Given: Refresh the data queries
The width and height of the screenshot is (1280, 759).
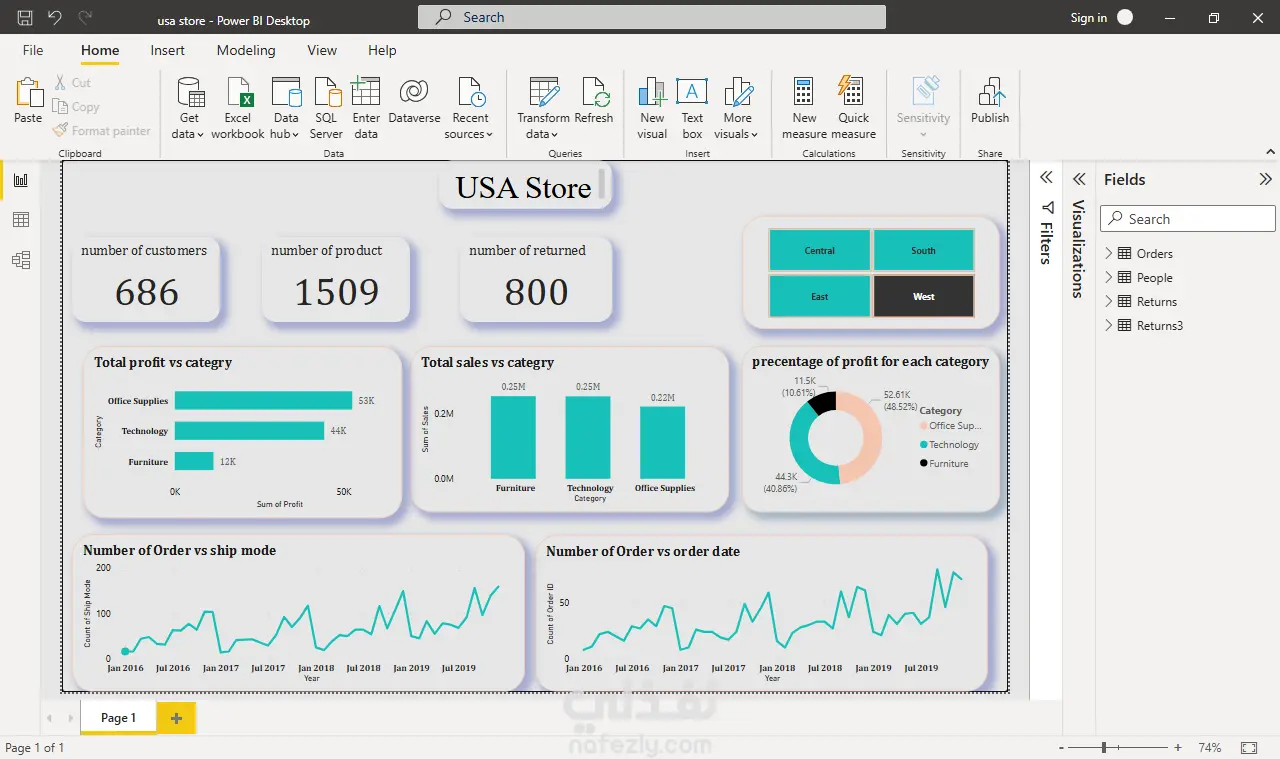Looking at the screenshot, I should pos(594,101).
